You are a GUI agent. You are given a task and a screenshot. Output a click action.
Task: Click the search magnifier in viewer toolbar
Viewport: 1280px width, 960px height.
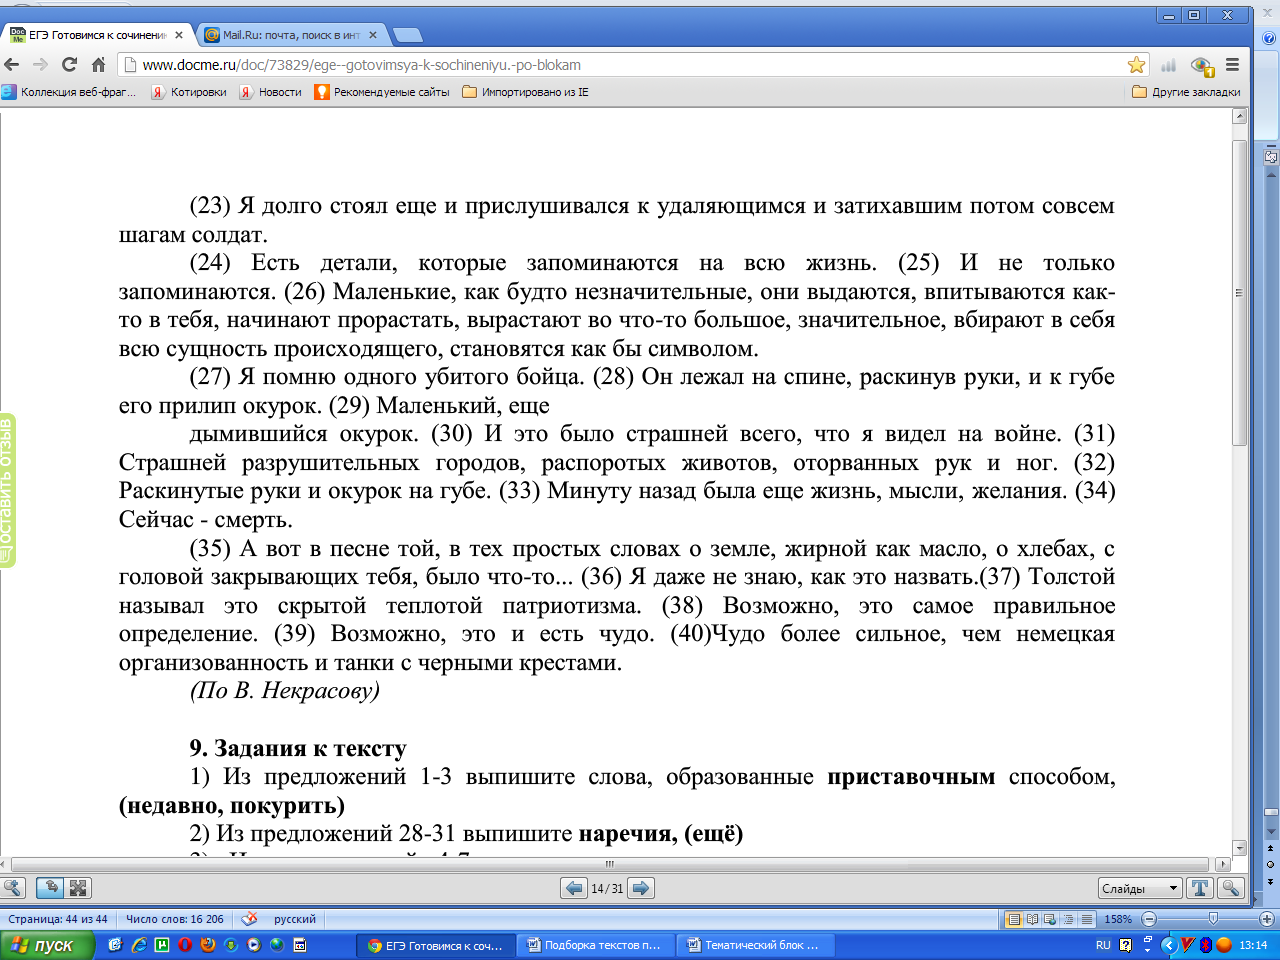1231,888
